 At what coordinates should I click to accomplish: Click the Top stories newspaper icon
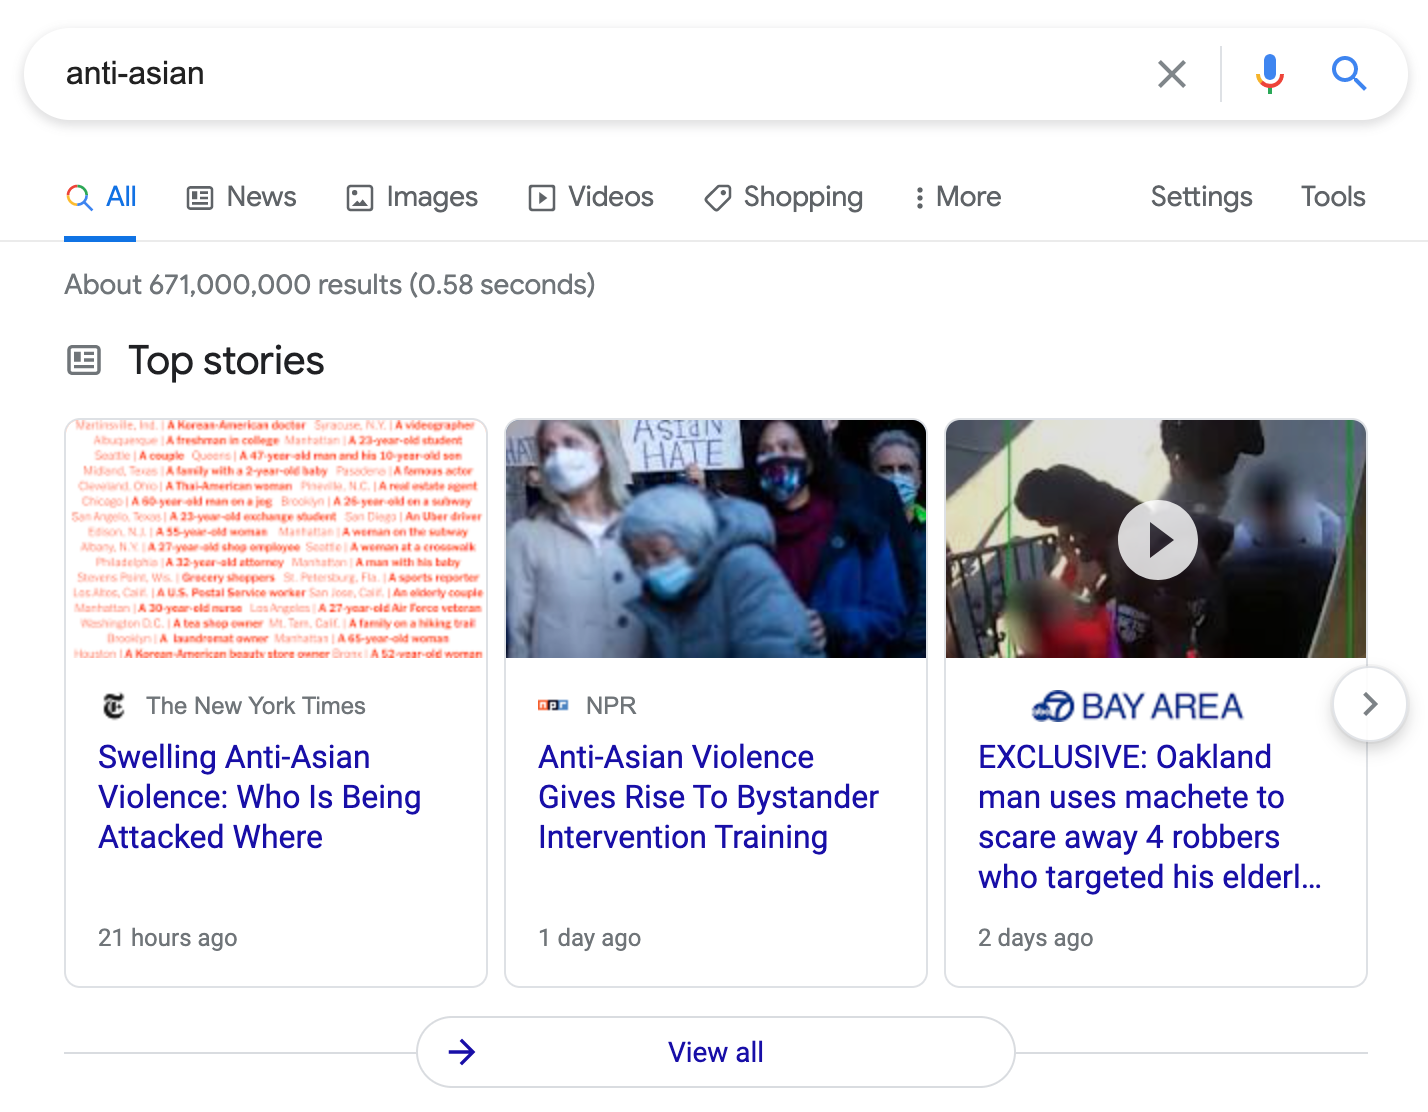point(84,360)
